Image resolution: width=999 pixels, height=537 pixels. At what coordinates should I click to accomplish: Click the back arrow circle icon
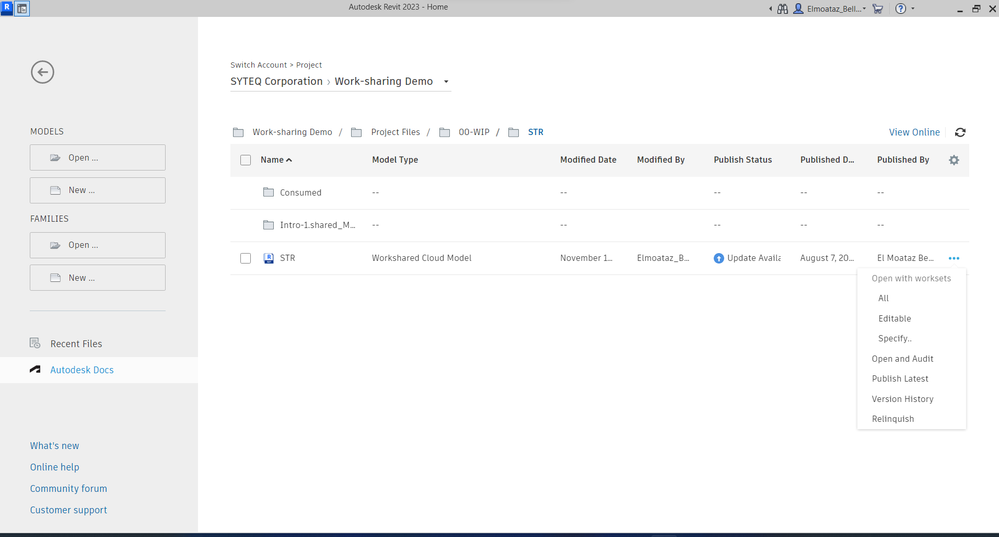[43, 72]
